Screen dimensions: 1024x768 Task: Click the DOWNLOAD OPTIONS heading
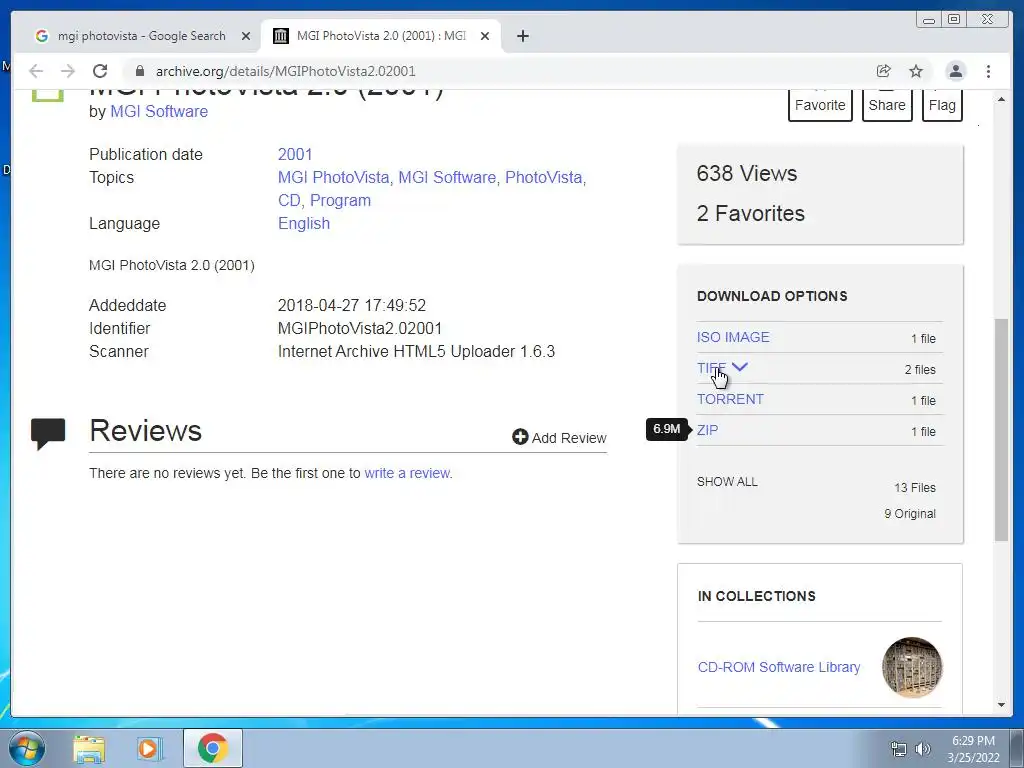[772, 296]
